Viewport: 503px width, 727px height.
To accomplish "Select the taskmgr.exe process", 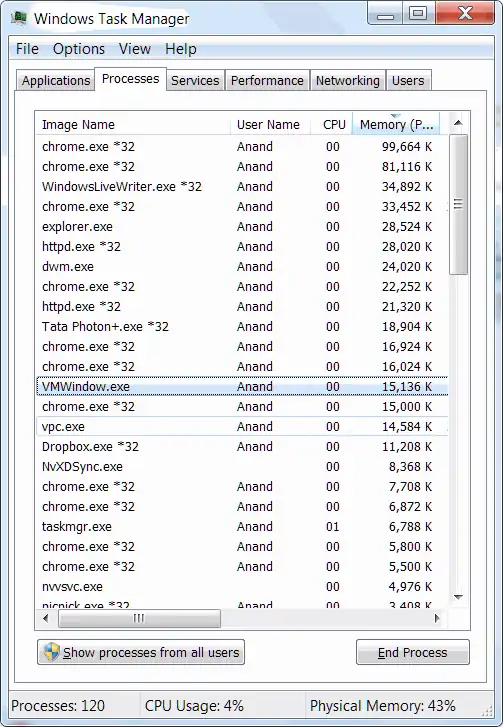I will pyautogui.click(x=242, y=526).
